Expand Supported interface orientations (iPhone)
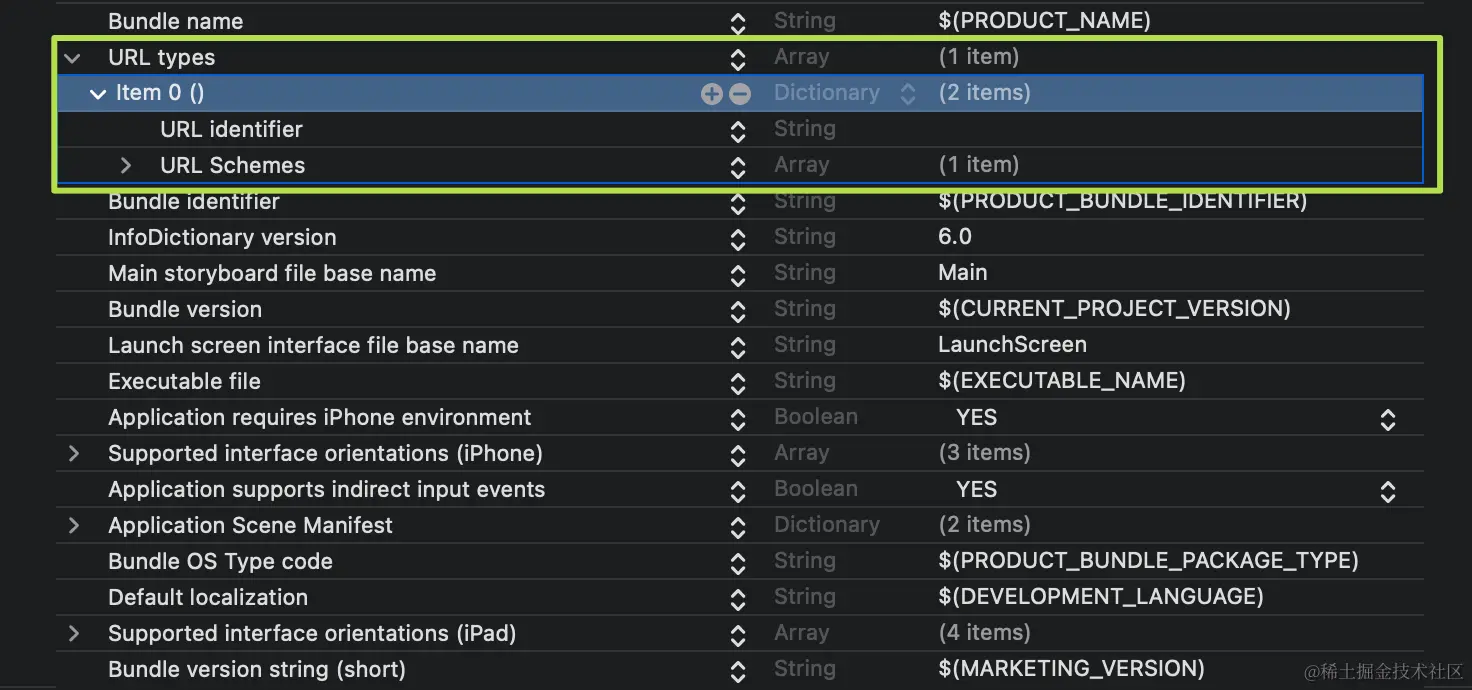The image size is (1472, 690). coord(73,453)
